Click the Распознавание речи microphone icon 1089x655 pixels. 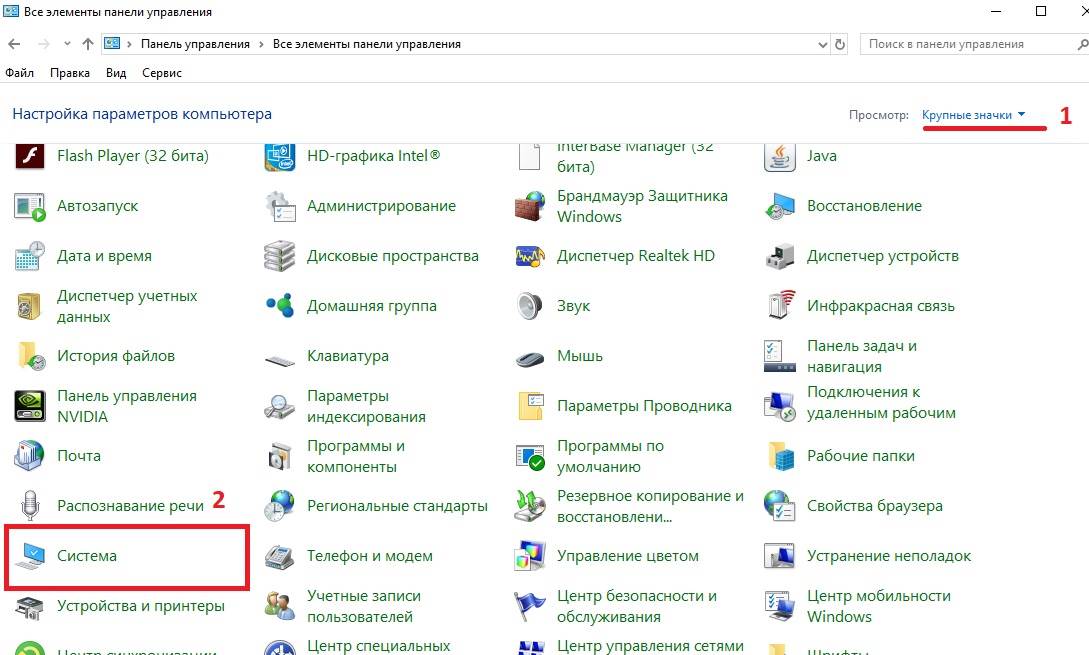pos(29,506)
